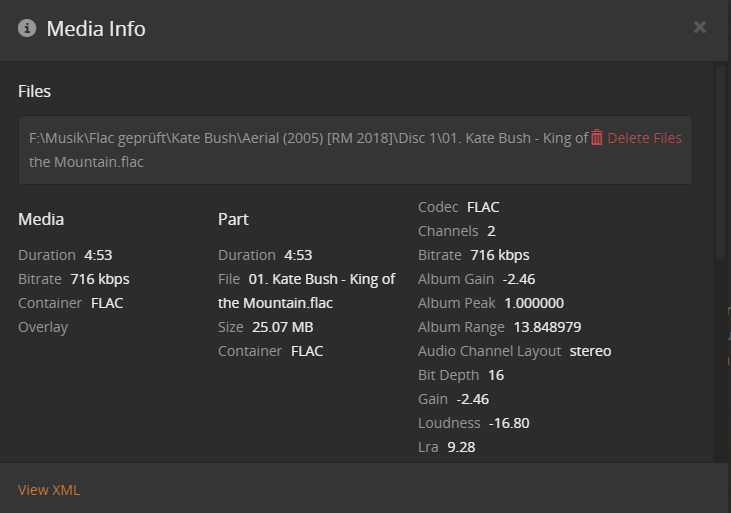The width and height of the screenshot is (731, 513).
Task: Select the Audio Channel Layout stereo value
Action: tap(590, 351)
